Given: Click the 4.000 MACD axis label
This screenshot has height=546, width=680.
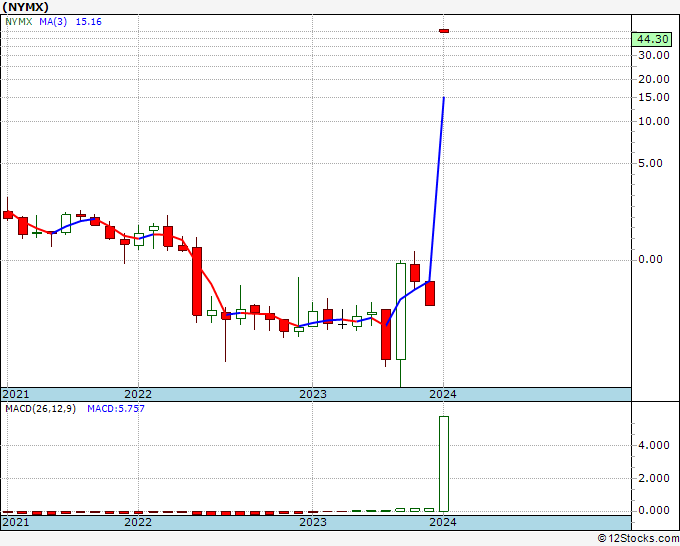Looking at the screenshot, I should [x=654, y=446].
